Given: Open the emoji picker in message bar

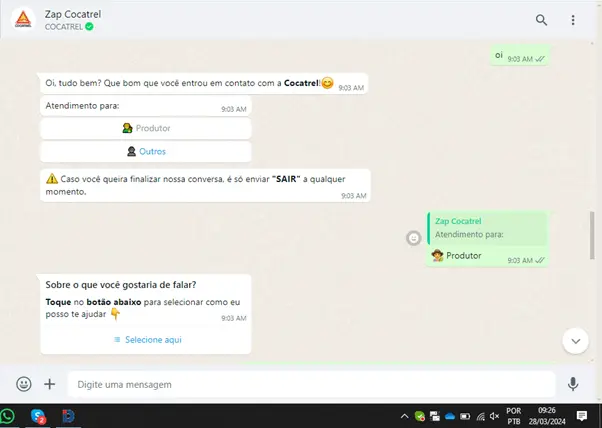Looking at the screenshot, I should [24, 384].
